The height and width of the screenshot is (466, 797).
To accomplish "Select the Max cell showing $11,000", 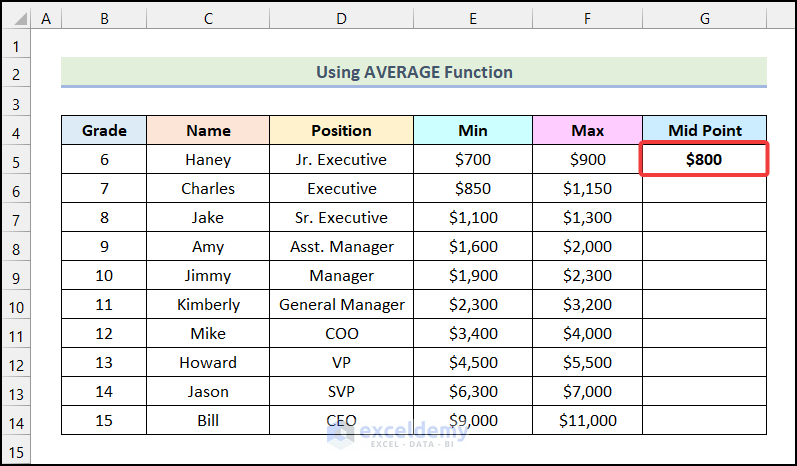I will [588, 420].
